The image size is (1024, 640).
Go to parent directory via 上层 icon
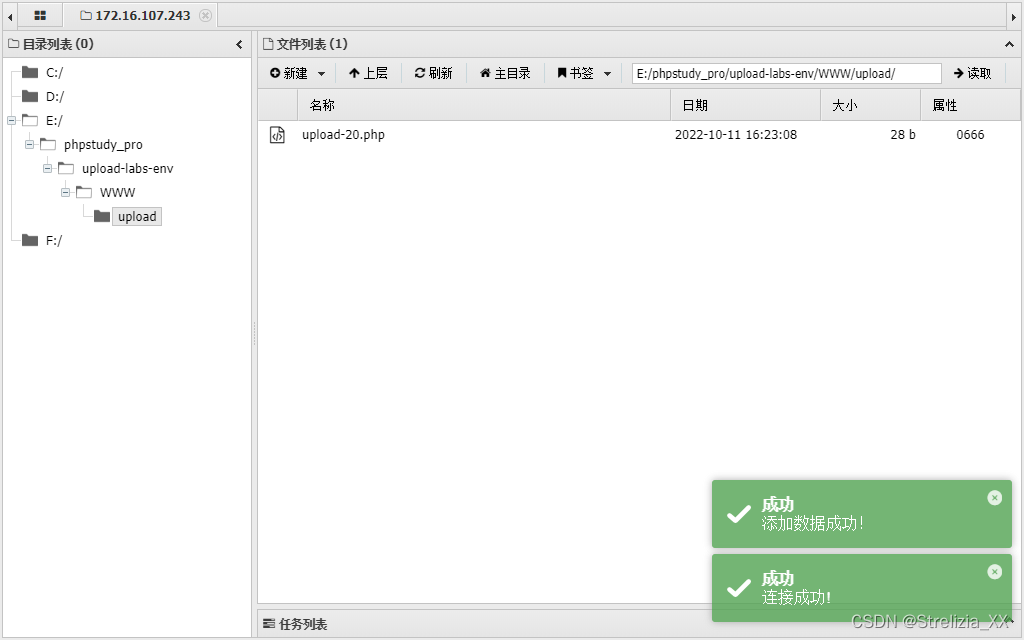(x=353, y=72)
